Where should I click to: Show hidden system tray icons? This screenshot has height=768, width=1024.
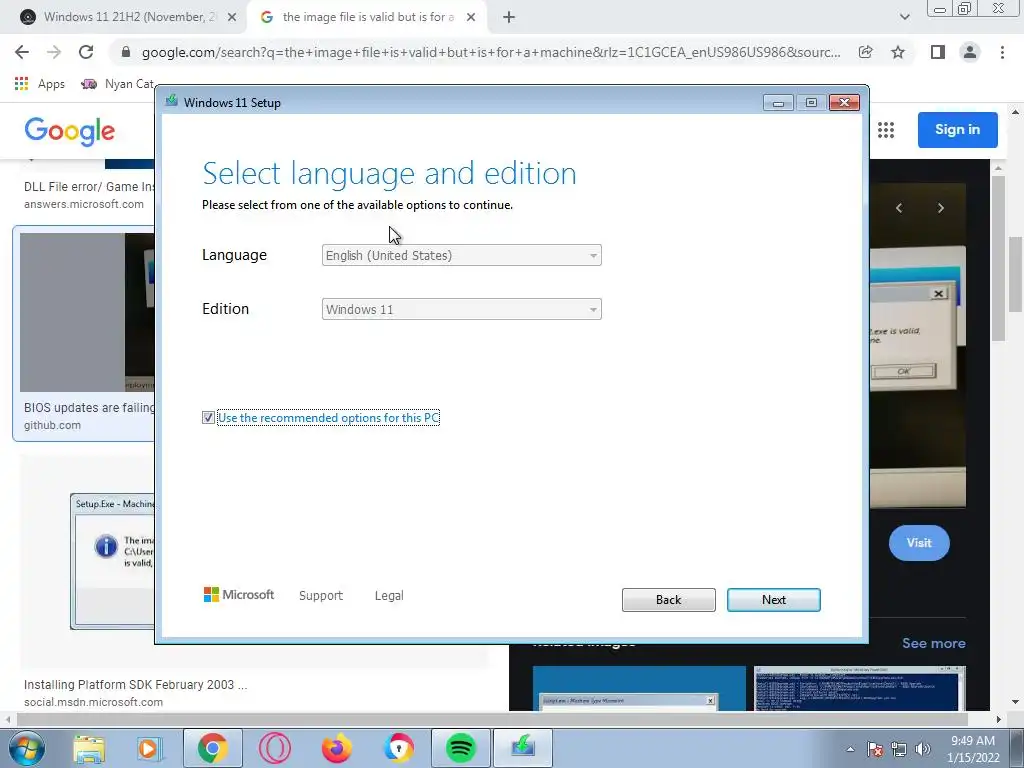coord(850,750)
